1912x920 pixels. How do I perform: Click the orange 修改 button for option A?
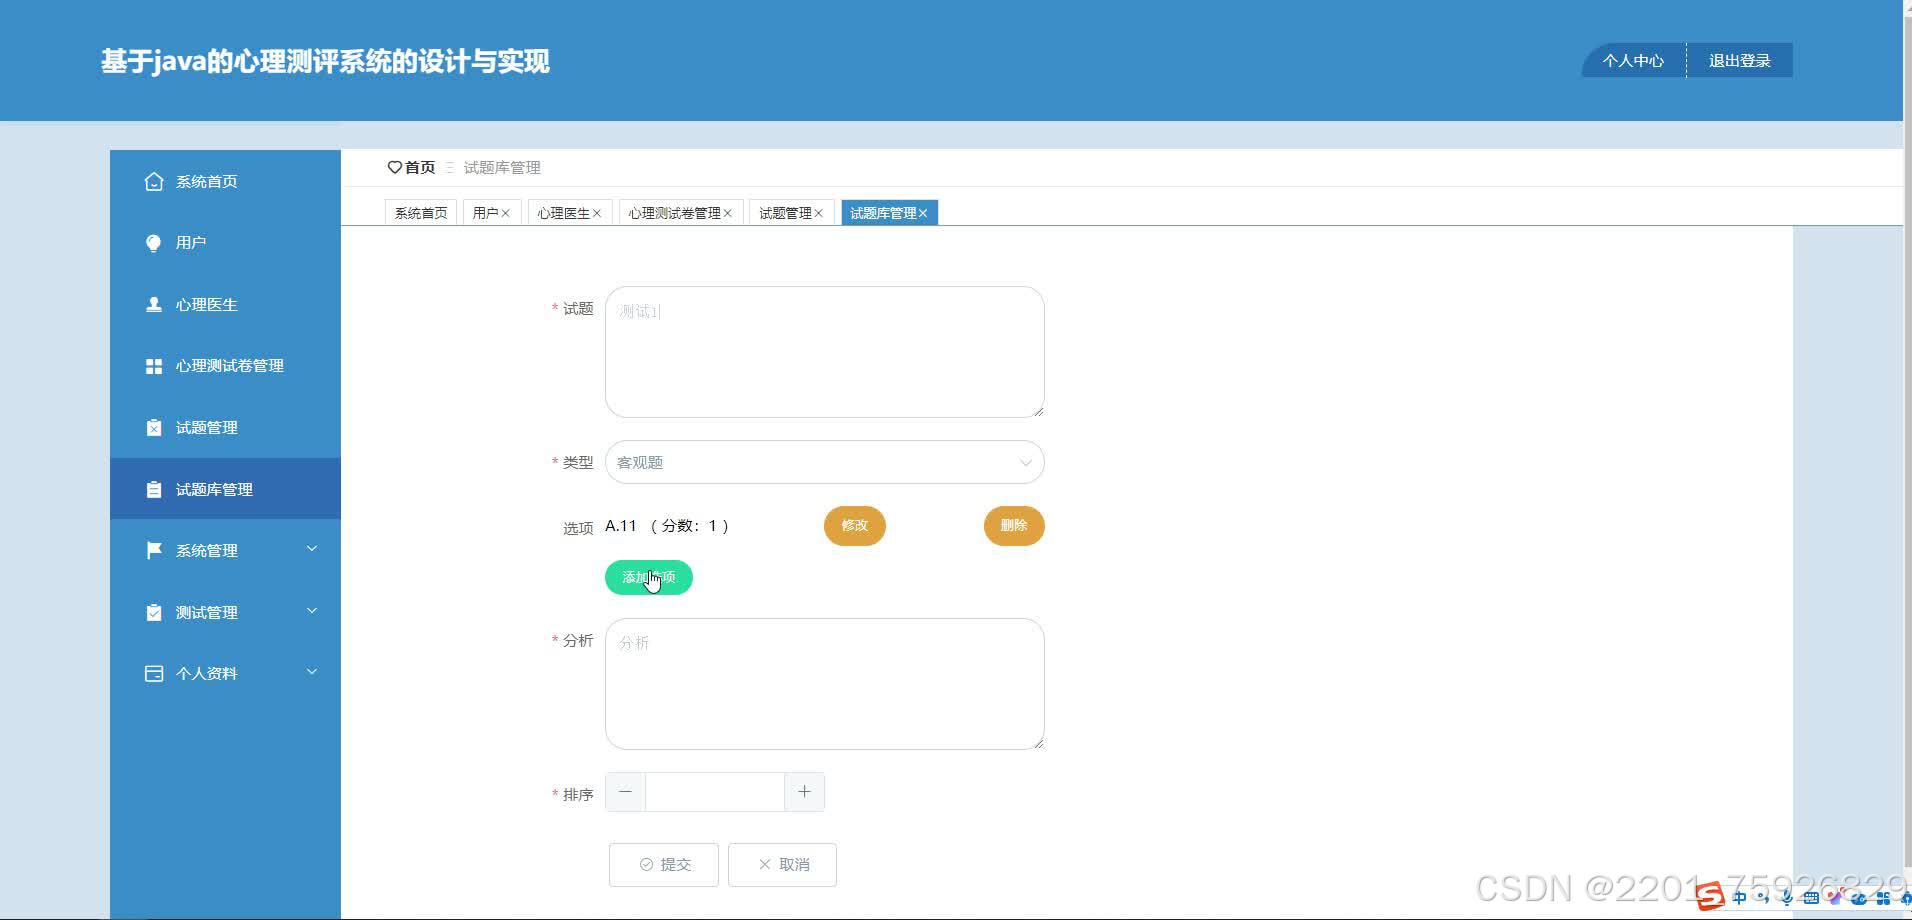tap(854, 526)
